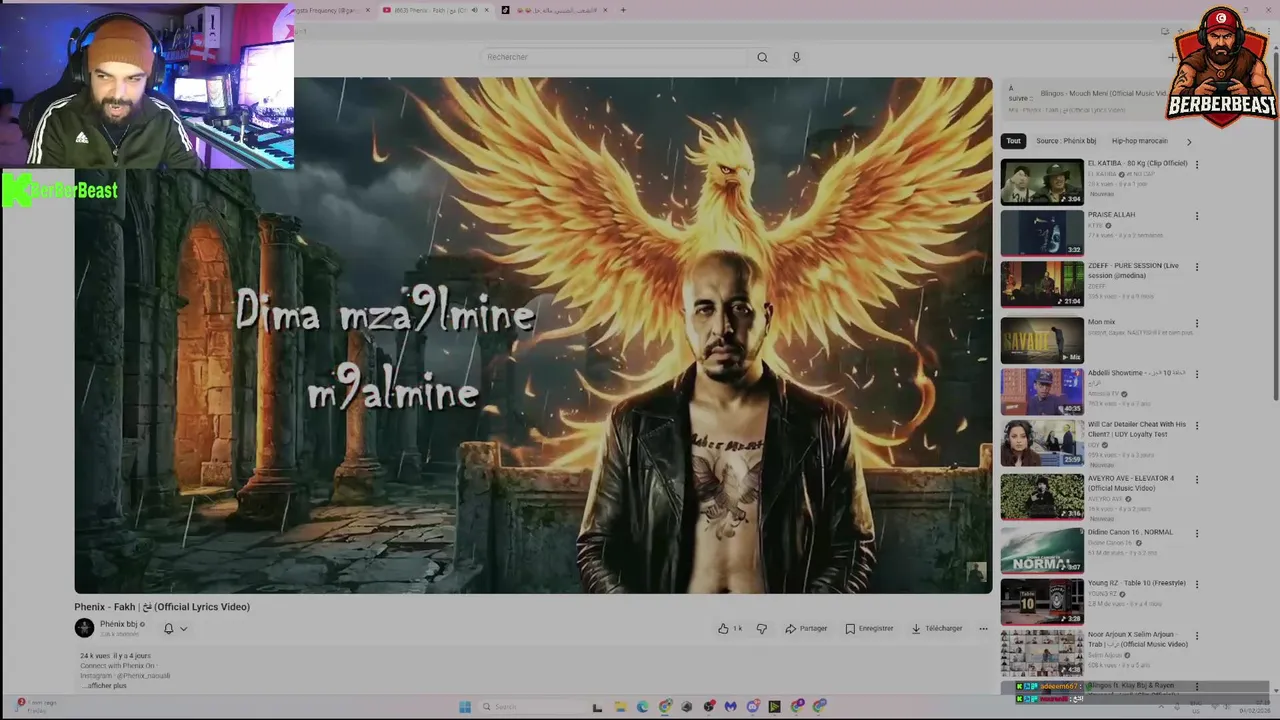Open Windows Start menu button
Viewport: 1280px width, 720px height.
[x=465, y=707]
